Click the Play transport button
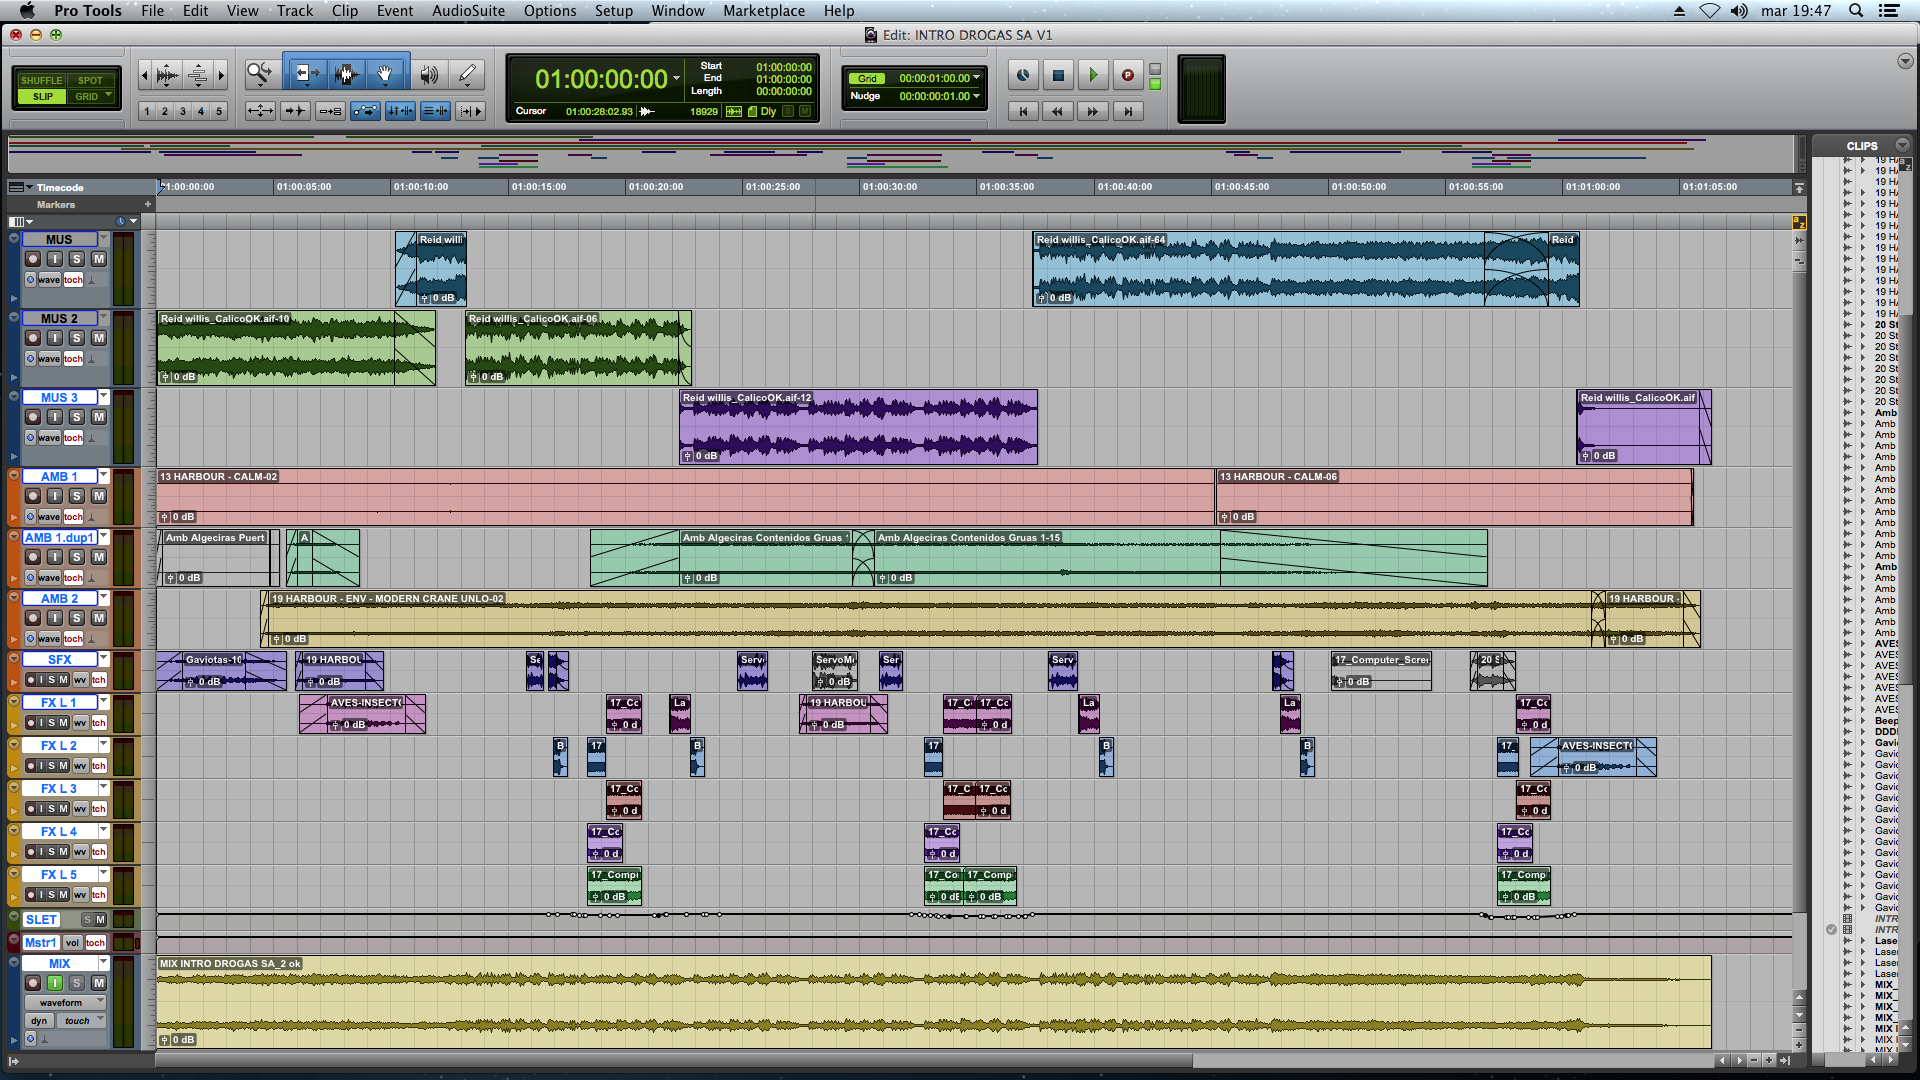 [1093, 75]
